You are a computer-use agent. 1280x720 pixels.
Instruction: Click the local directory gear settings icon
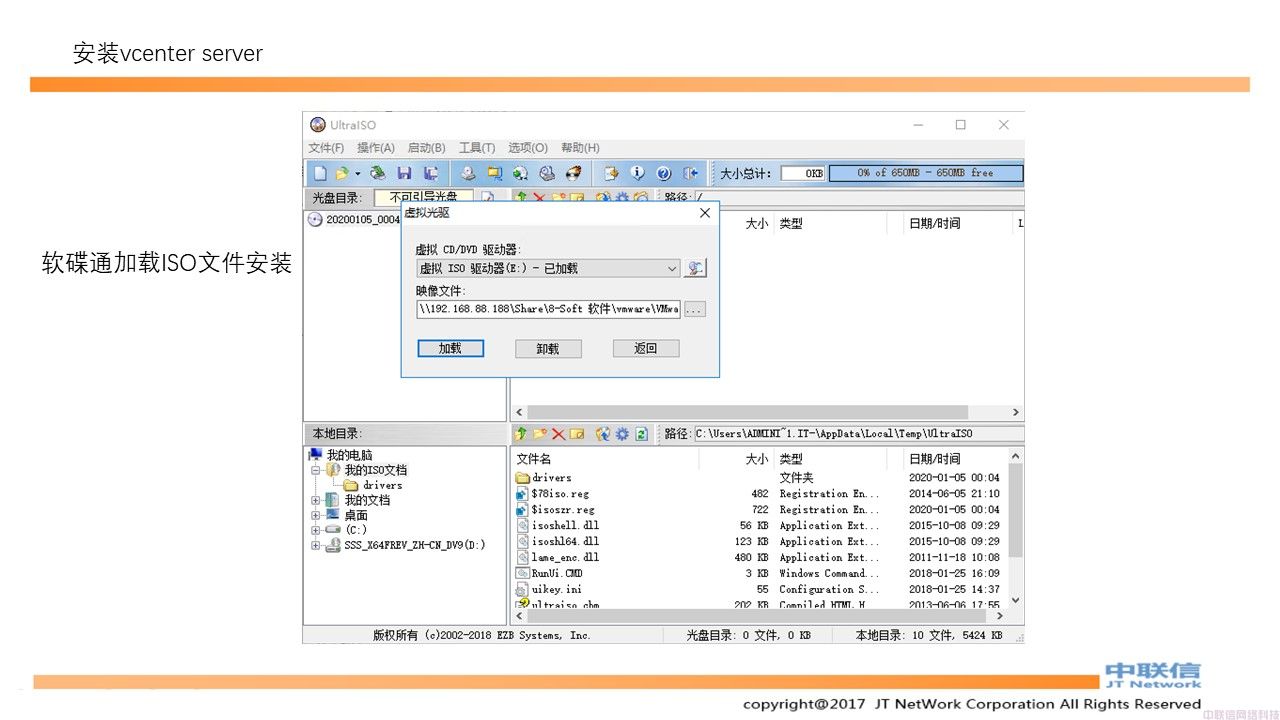622,434
